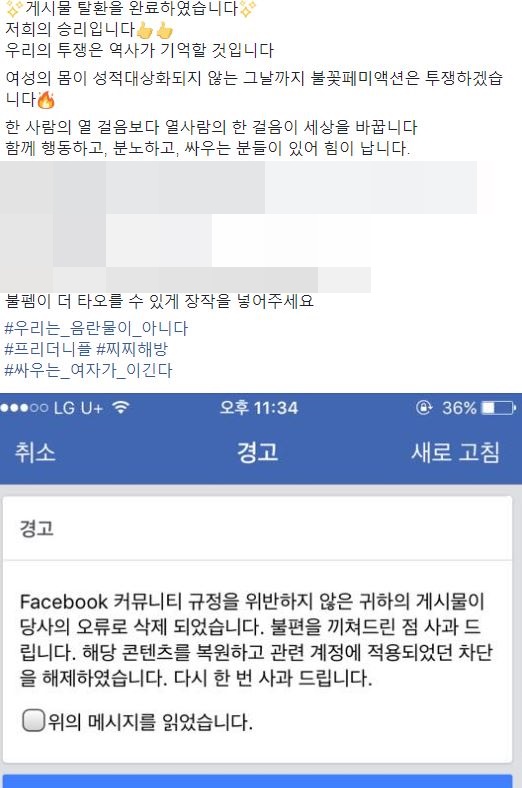Open hashtag #우리는_음란물이_아니다
The height and width of the screenshot is (788, 522).
point(96,328)
